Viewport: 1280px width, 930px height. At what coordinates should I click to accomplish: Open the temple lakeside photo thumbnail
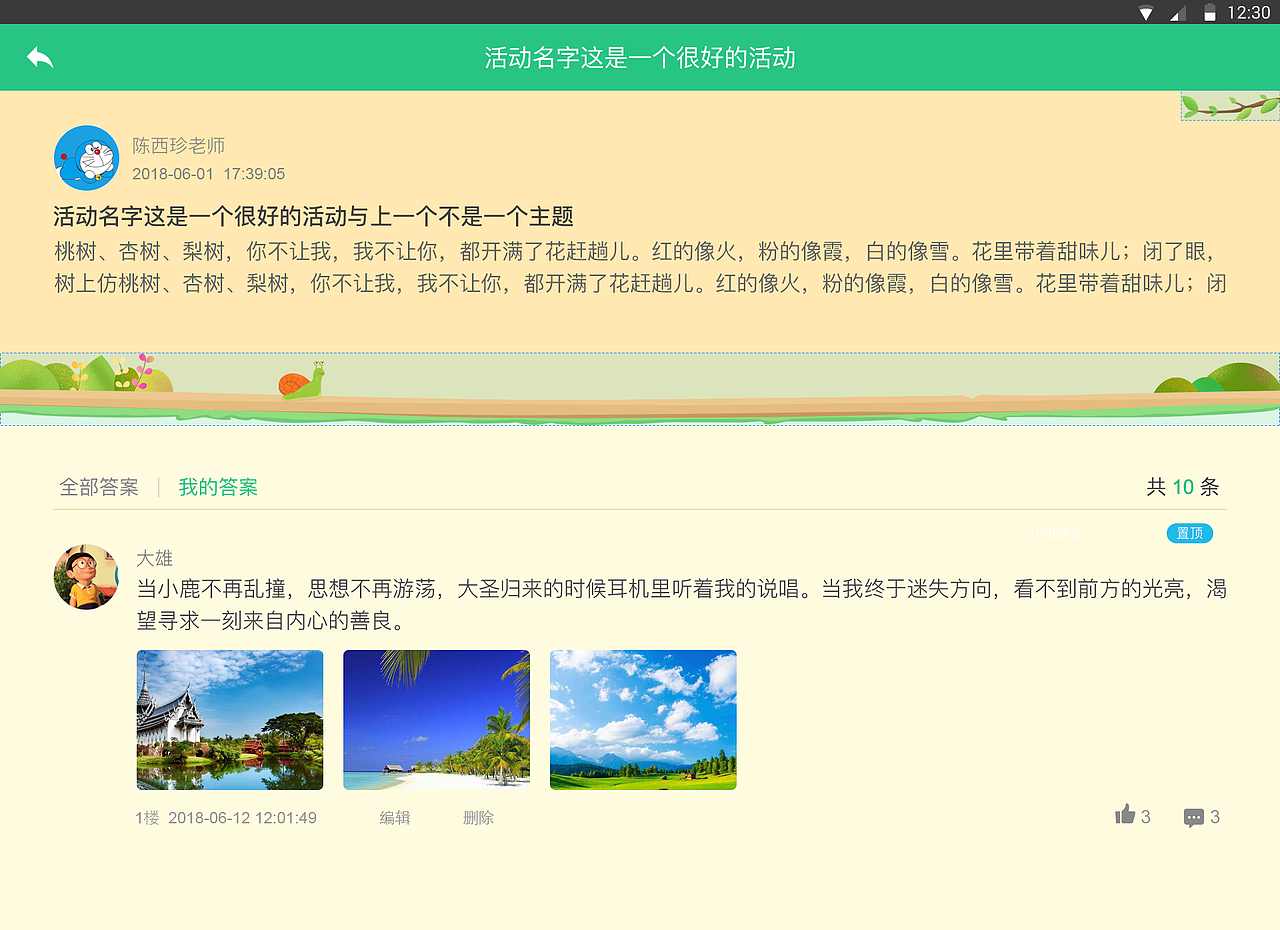tap(229, 719)
